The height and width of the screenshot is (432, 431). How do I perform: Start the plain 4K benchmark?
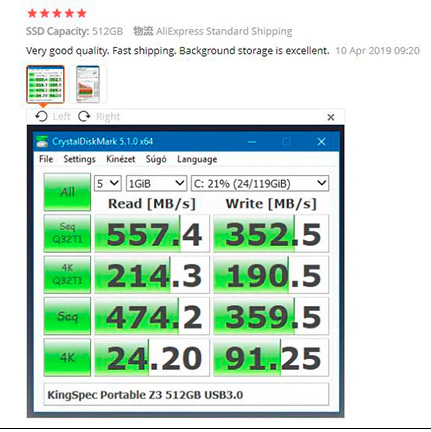pyautogui.click(x=67, y=358)
